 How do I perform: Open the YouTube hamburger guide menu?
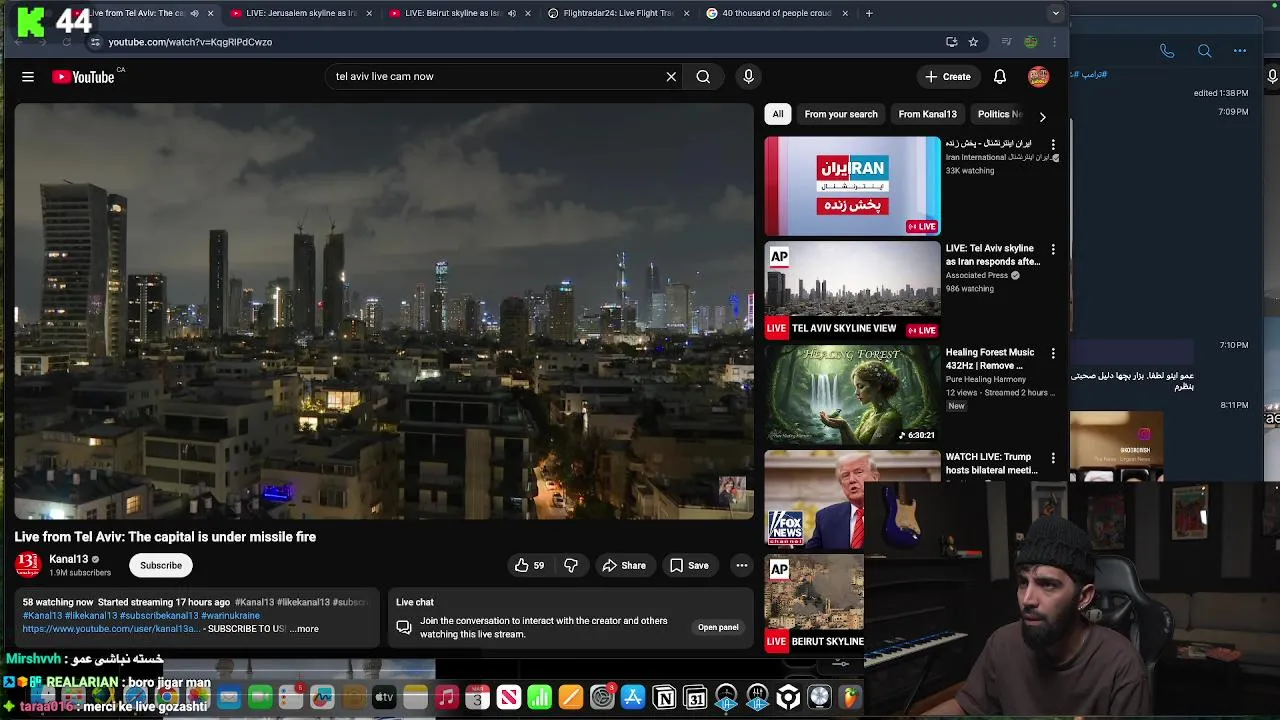pyautogui.click(x=28, y=76)
